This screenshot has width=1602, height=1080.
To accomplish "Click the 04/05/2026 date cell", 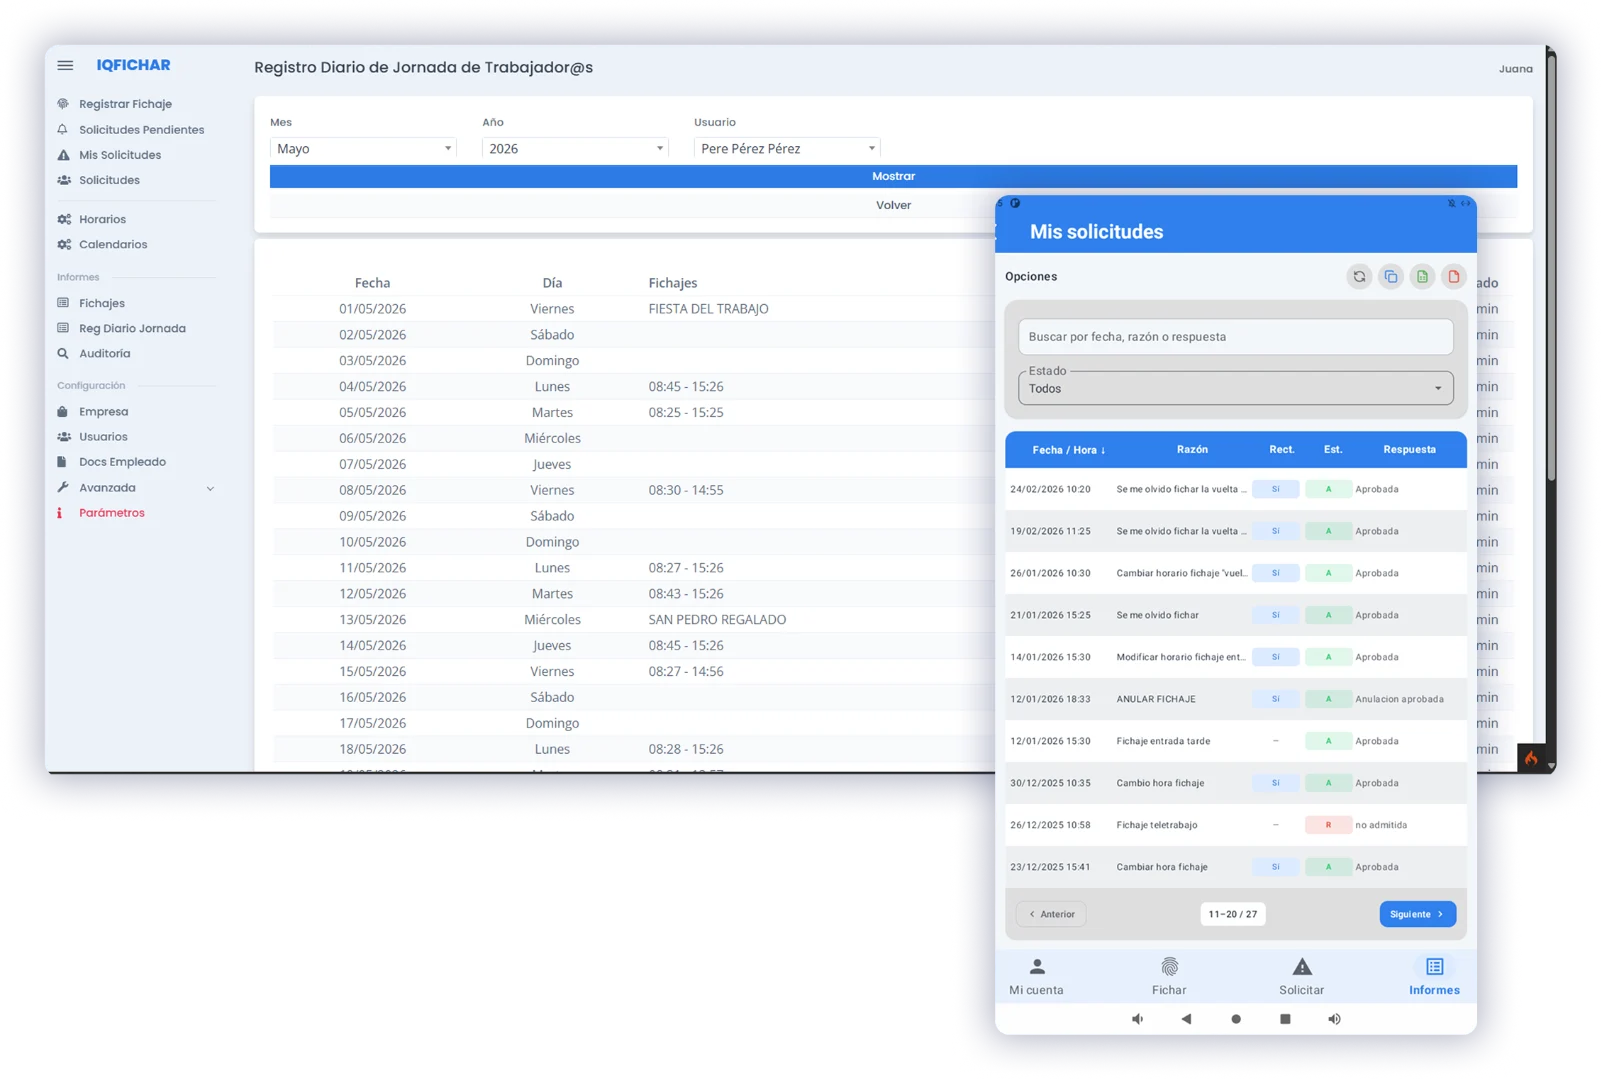I will 372,387.
